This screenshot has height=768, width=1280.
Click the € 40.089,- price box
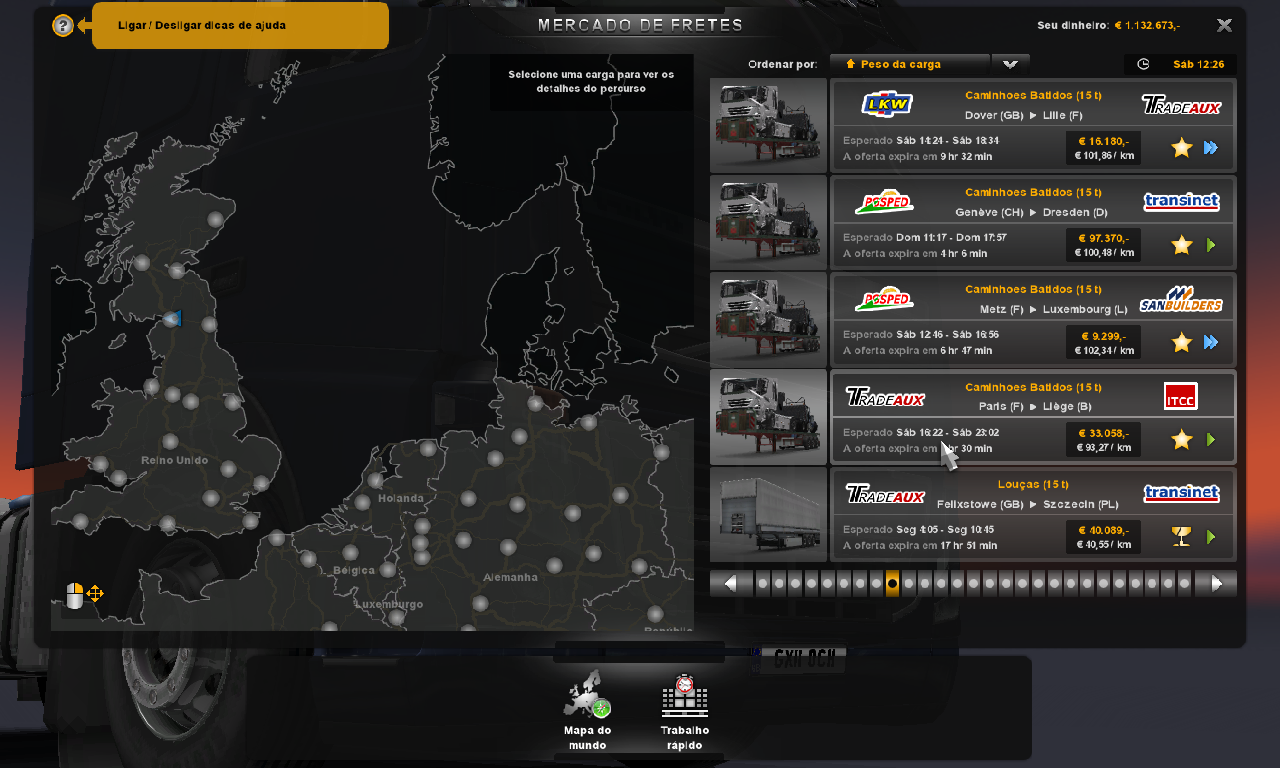click(x=1104, y=537)
